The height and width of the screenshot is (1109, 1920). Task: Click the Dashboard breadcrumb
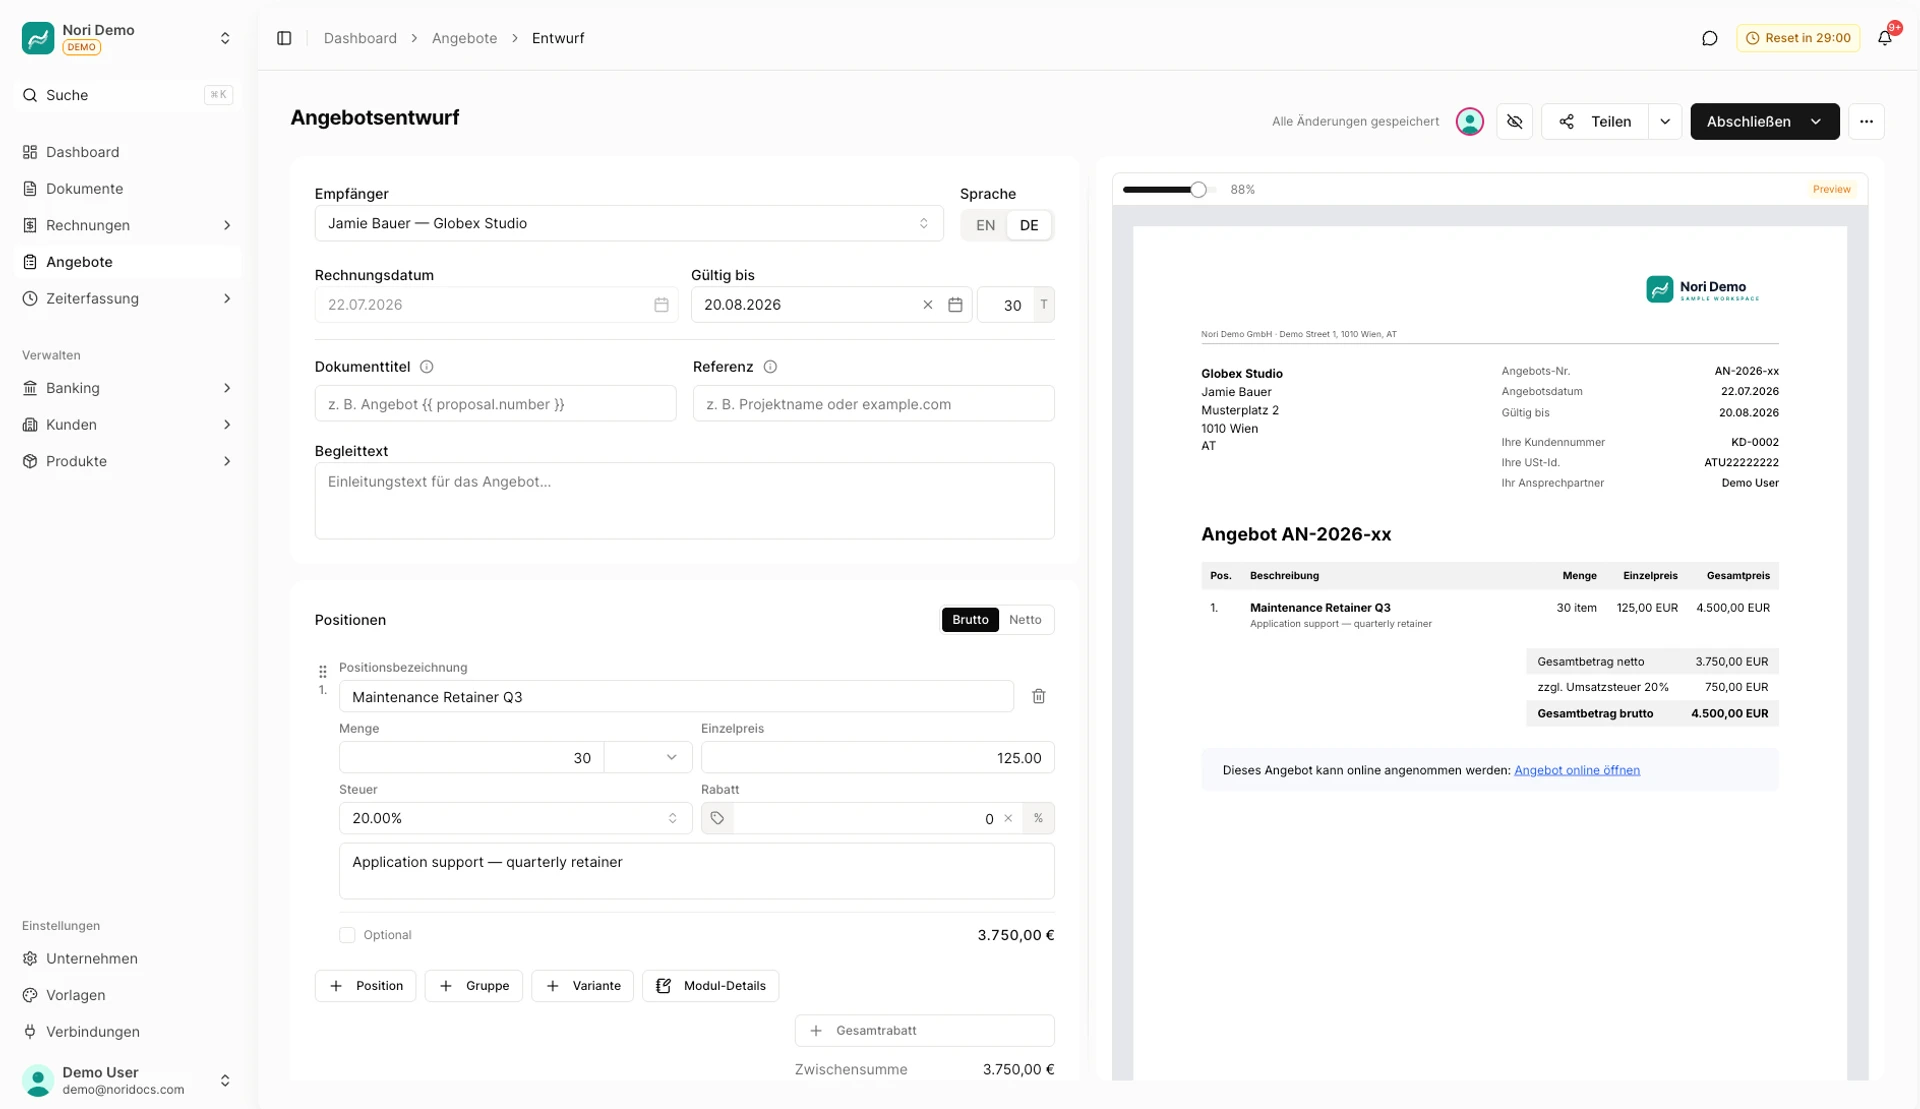pyautogui.click(x=360, y=38)
